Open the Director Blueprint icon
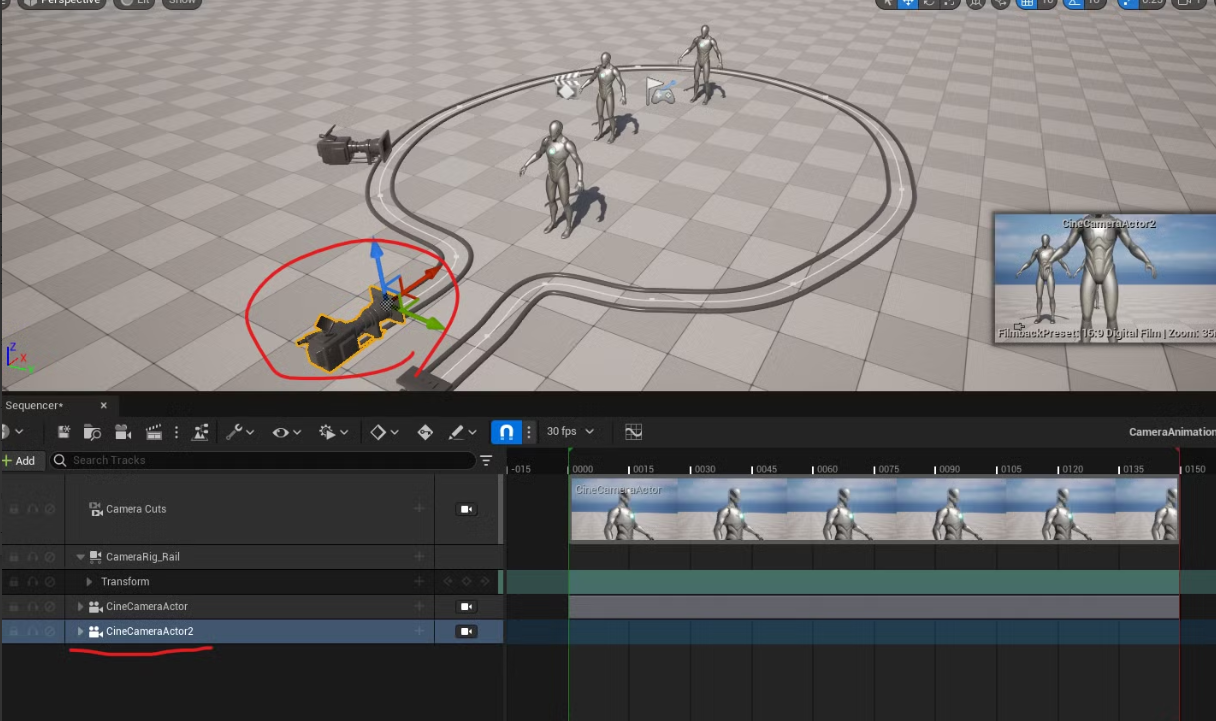 (x=200, y=432)
